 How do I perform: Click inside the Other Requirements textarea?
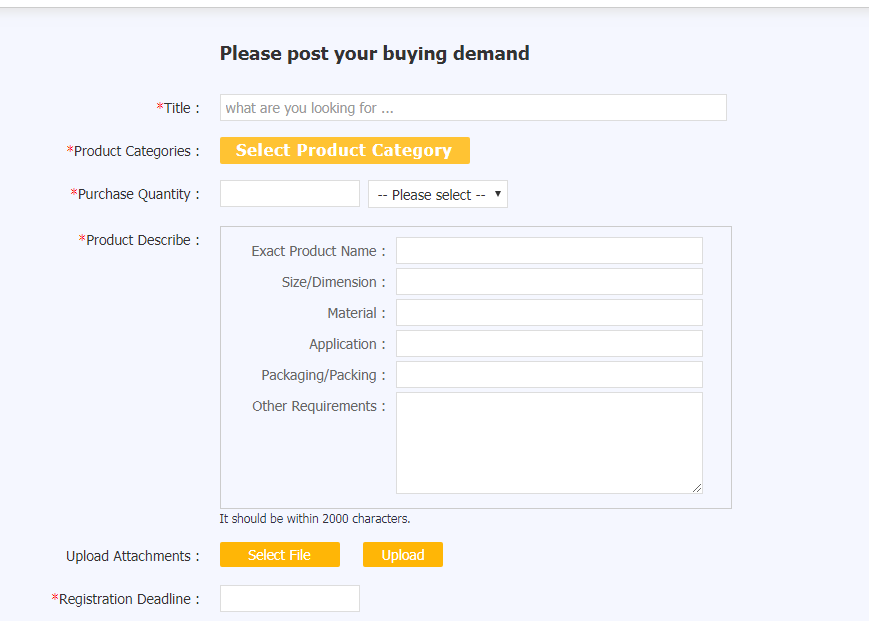point(549,443)
